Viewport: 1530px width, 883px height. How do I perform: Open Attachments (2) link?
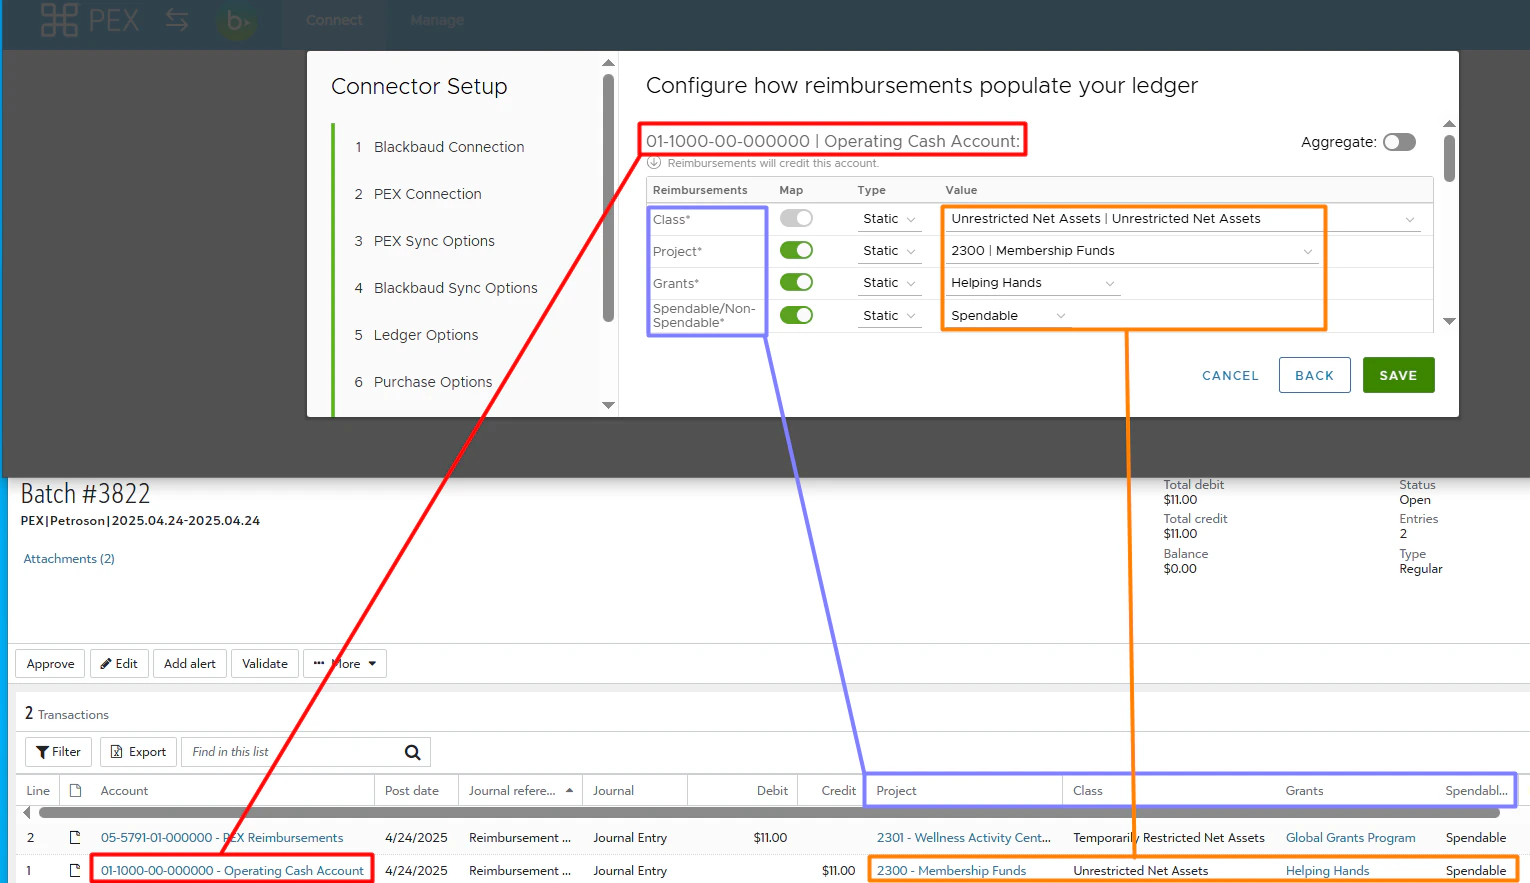click(x=69, y=559)
